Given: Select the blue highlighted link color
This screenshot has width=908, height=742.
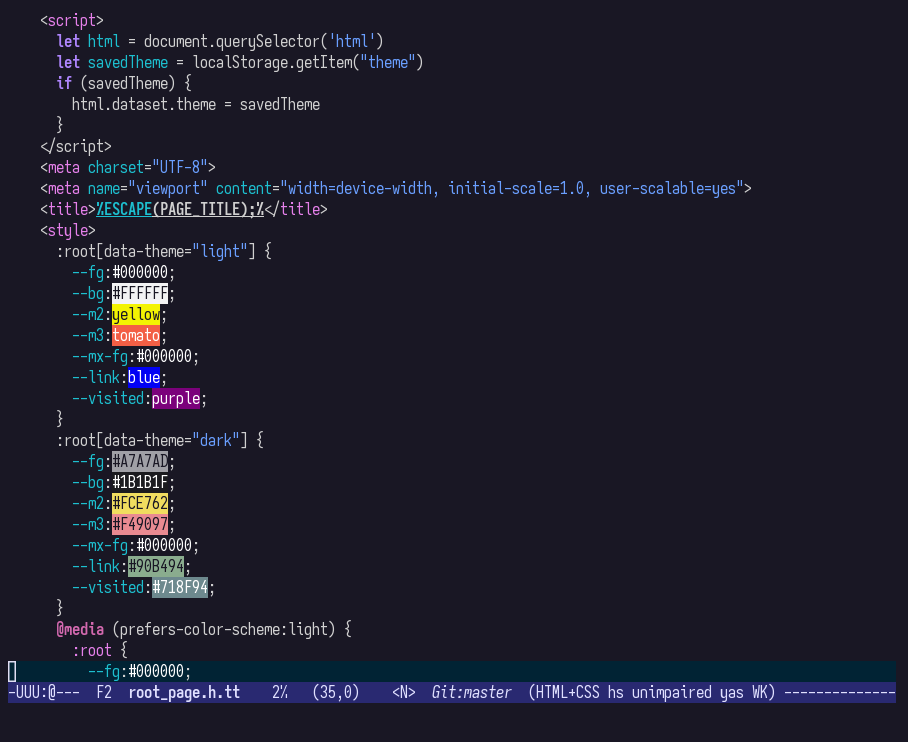Looking at the screenshot, I should click(x=144, y=378).
